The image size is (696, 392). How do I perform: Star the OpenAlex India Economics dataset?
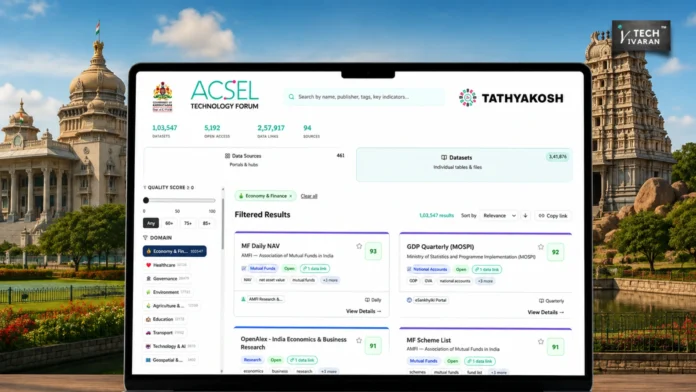(x=359, y=341)
